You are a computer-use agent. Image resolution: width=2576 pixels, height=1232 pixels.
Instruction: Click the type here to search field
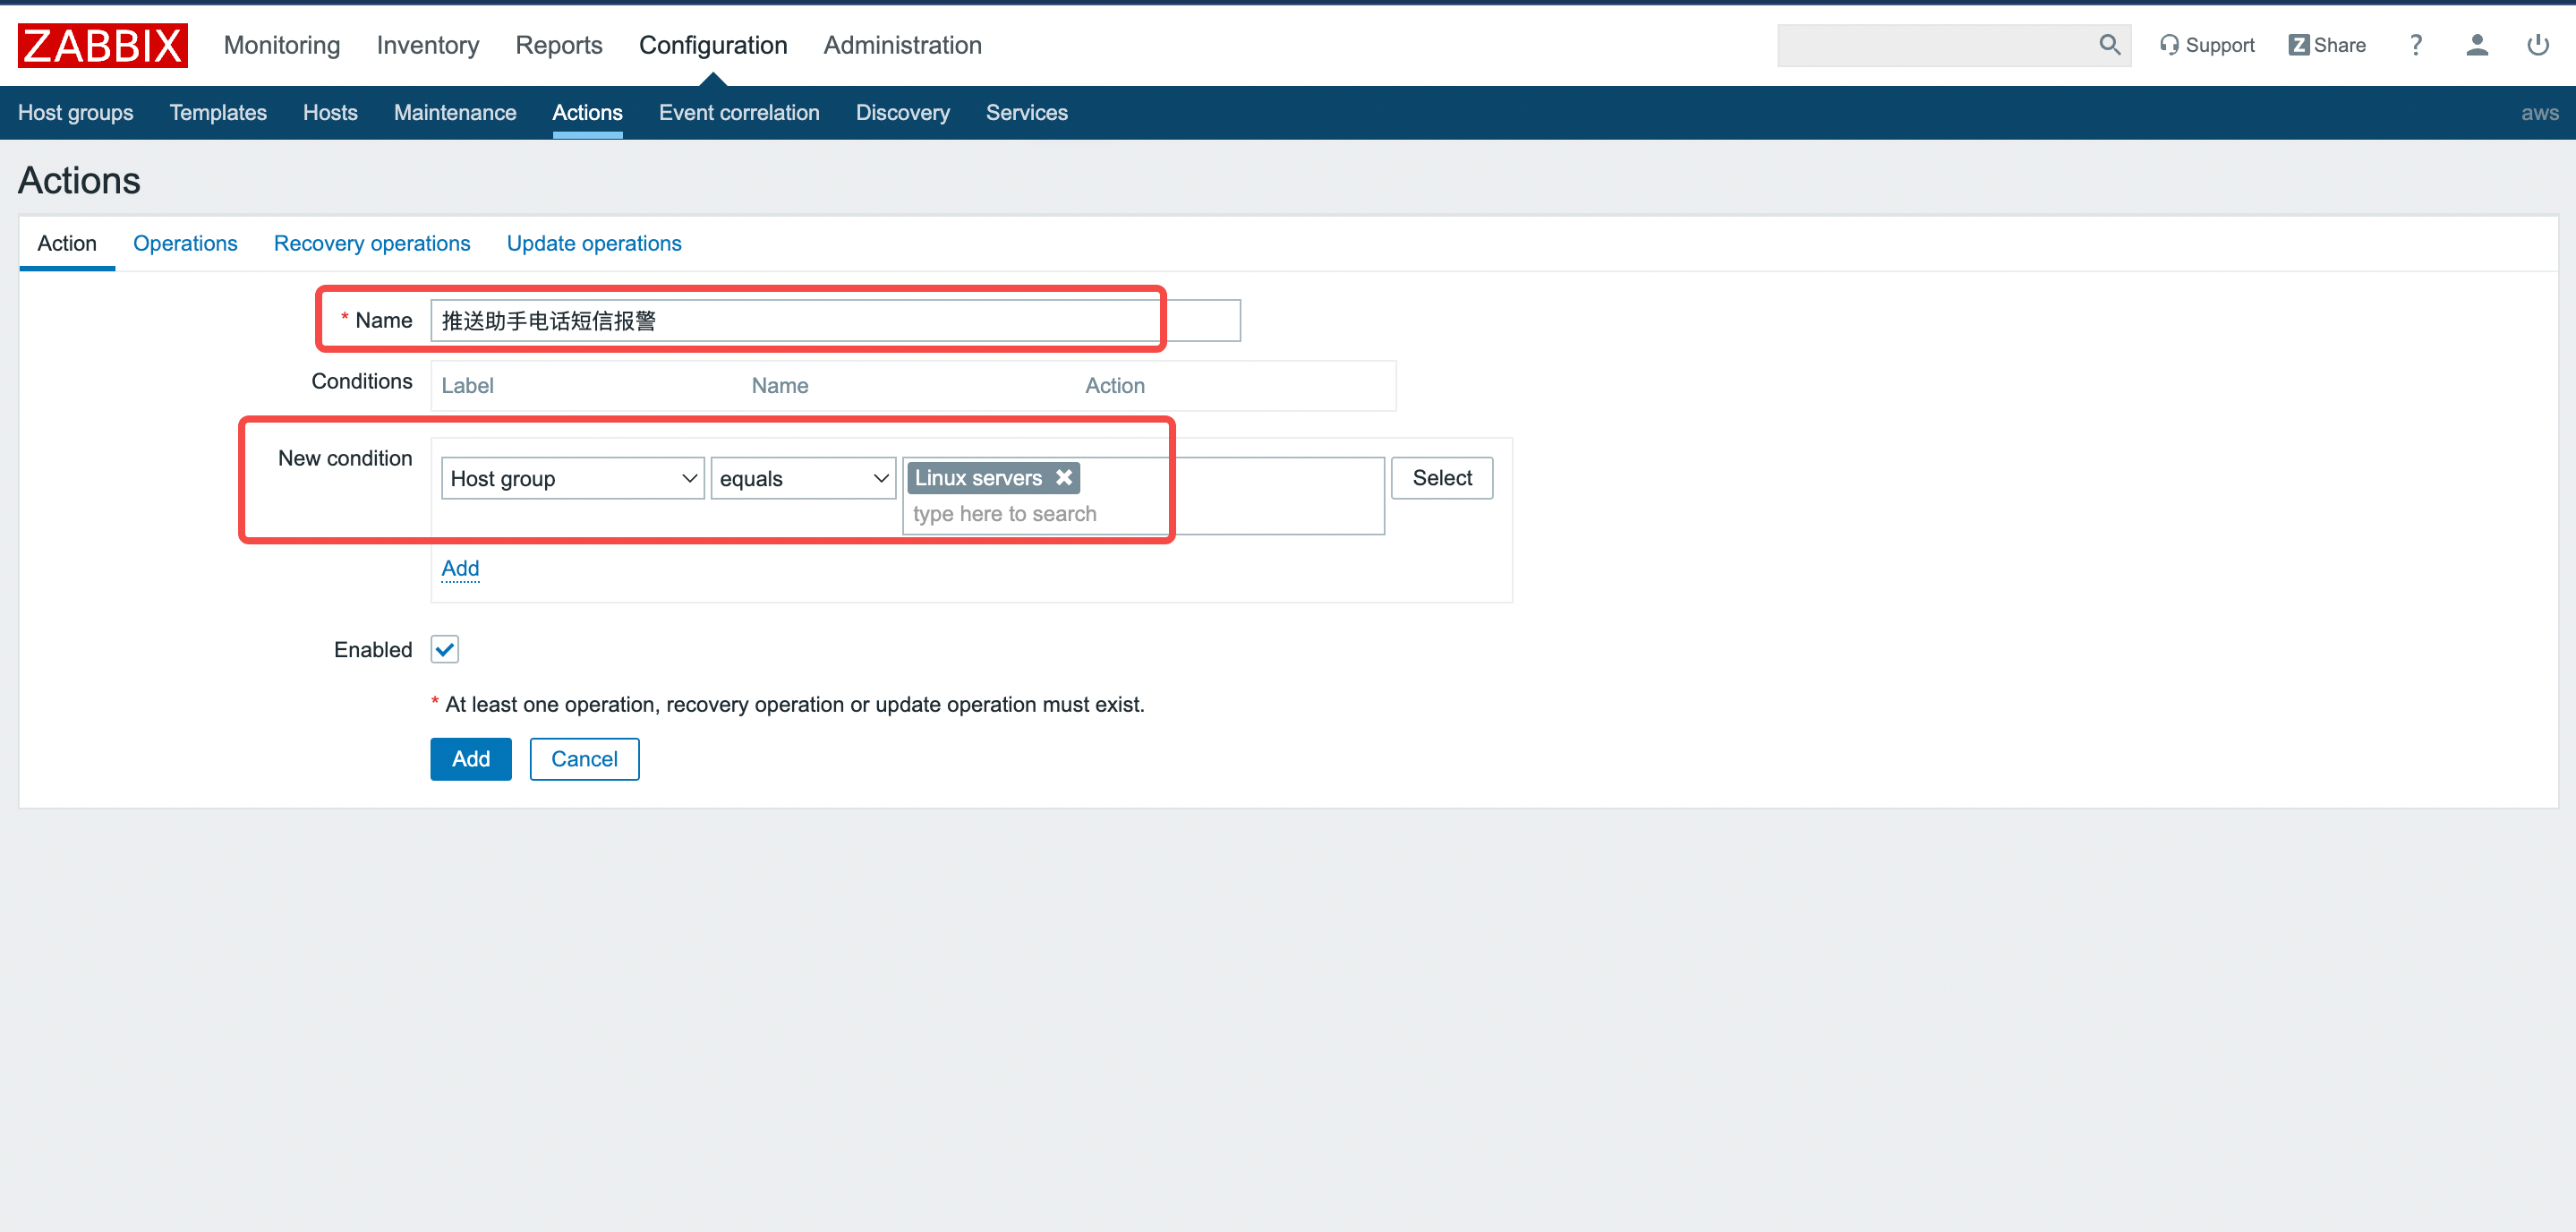click(1143, 514)
